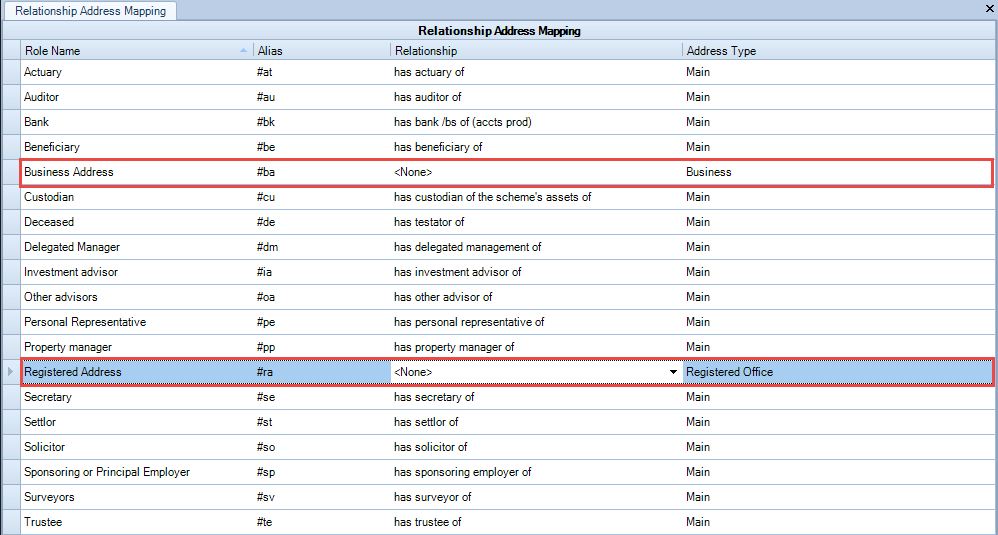
Task: Click the 'has actuary of' relationship cell
Action: pyautogui.click(x=536, y=72)
